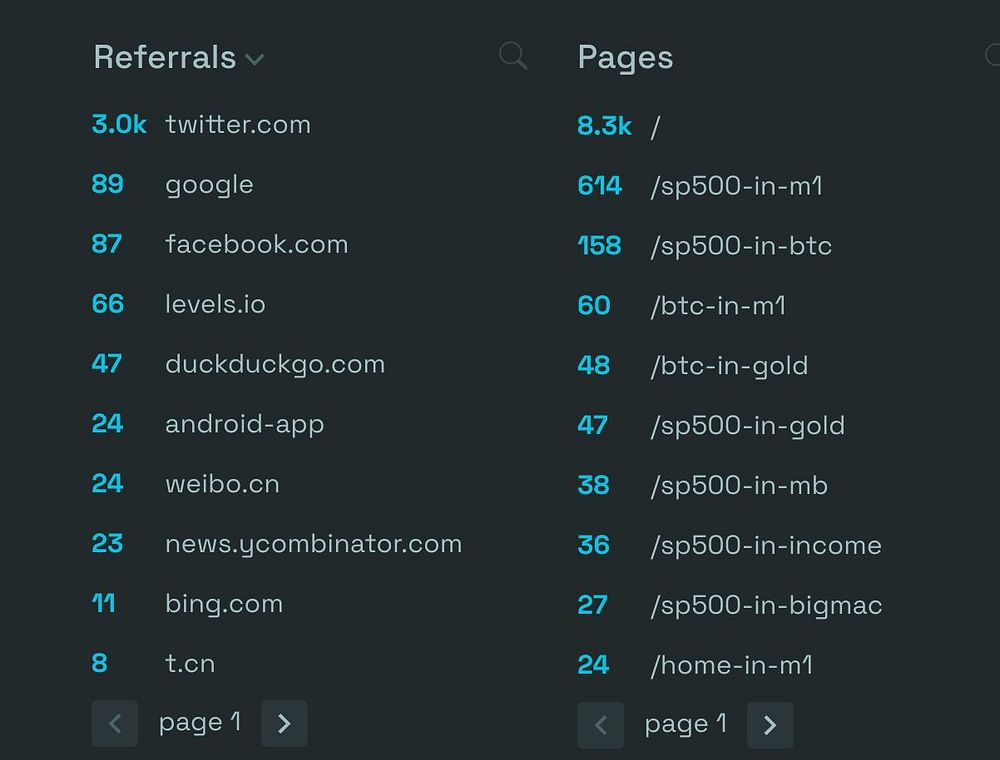The image size is (1000, 760).
Task: Go to next page of Referrals
Action: pyautogui.click(x=284, y=723)
